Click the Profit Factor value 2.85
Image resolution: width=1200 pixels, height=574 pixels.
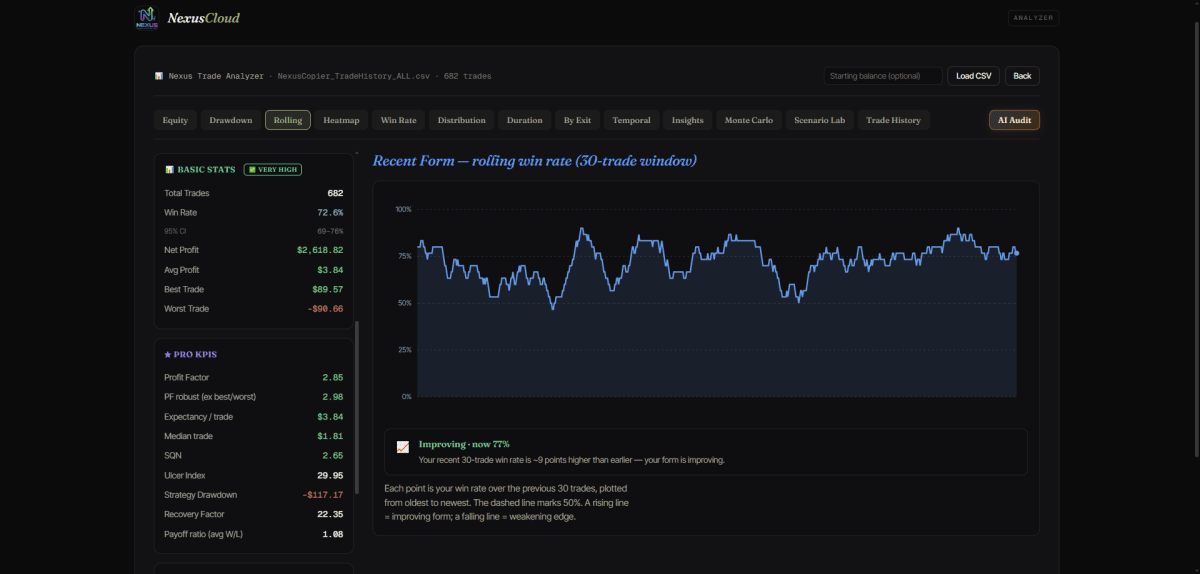pyautogui.click(x=333, y=377)
